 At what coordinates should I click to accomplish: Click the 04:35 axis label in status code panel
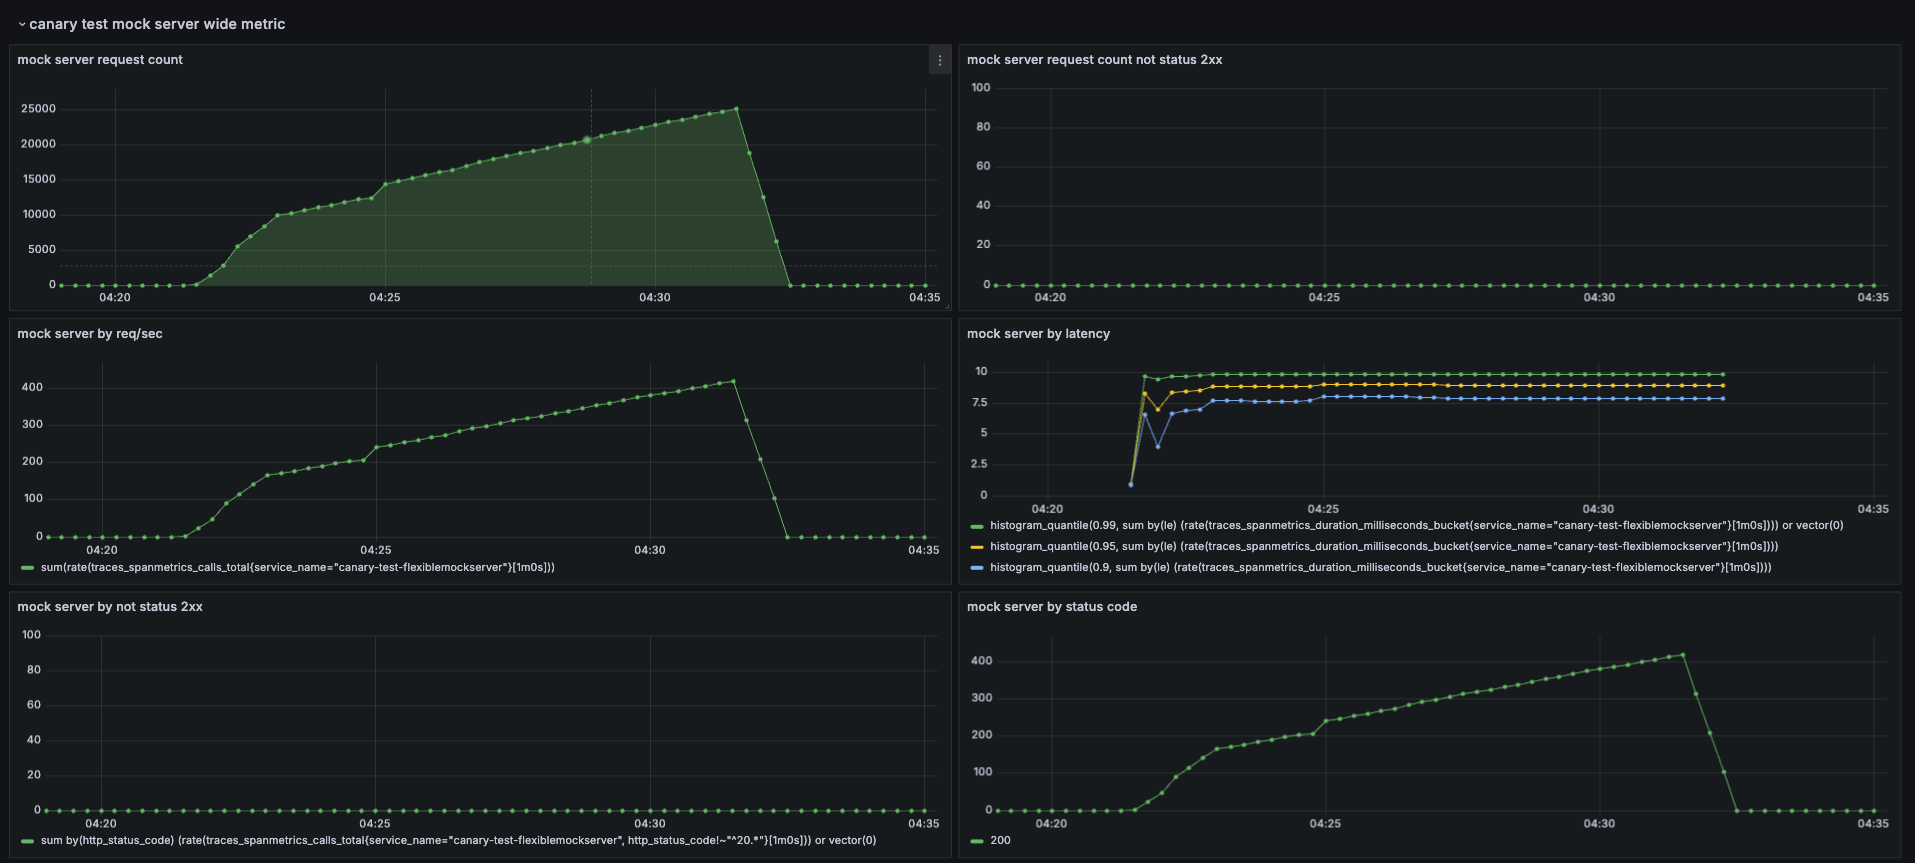coord(1873,824)
